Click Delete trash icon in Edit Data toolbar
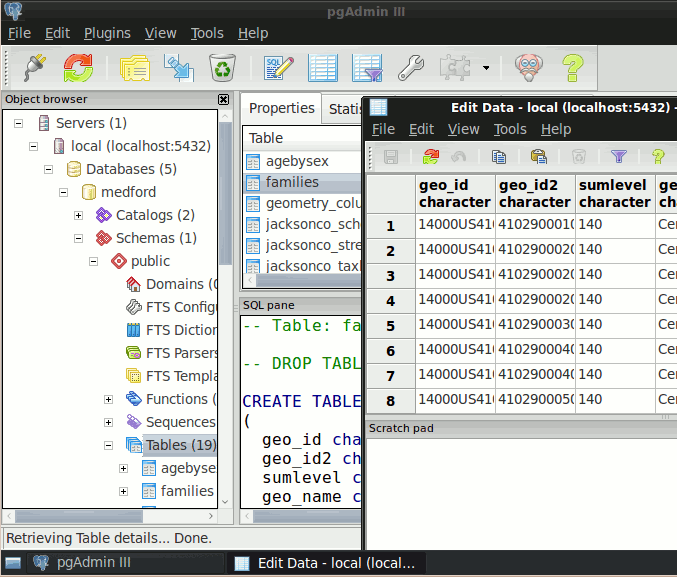Image resolution: width=677 pixels, height=577 pixels. click(x=579, y=157)
